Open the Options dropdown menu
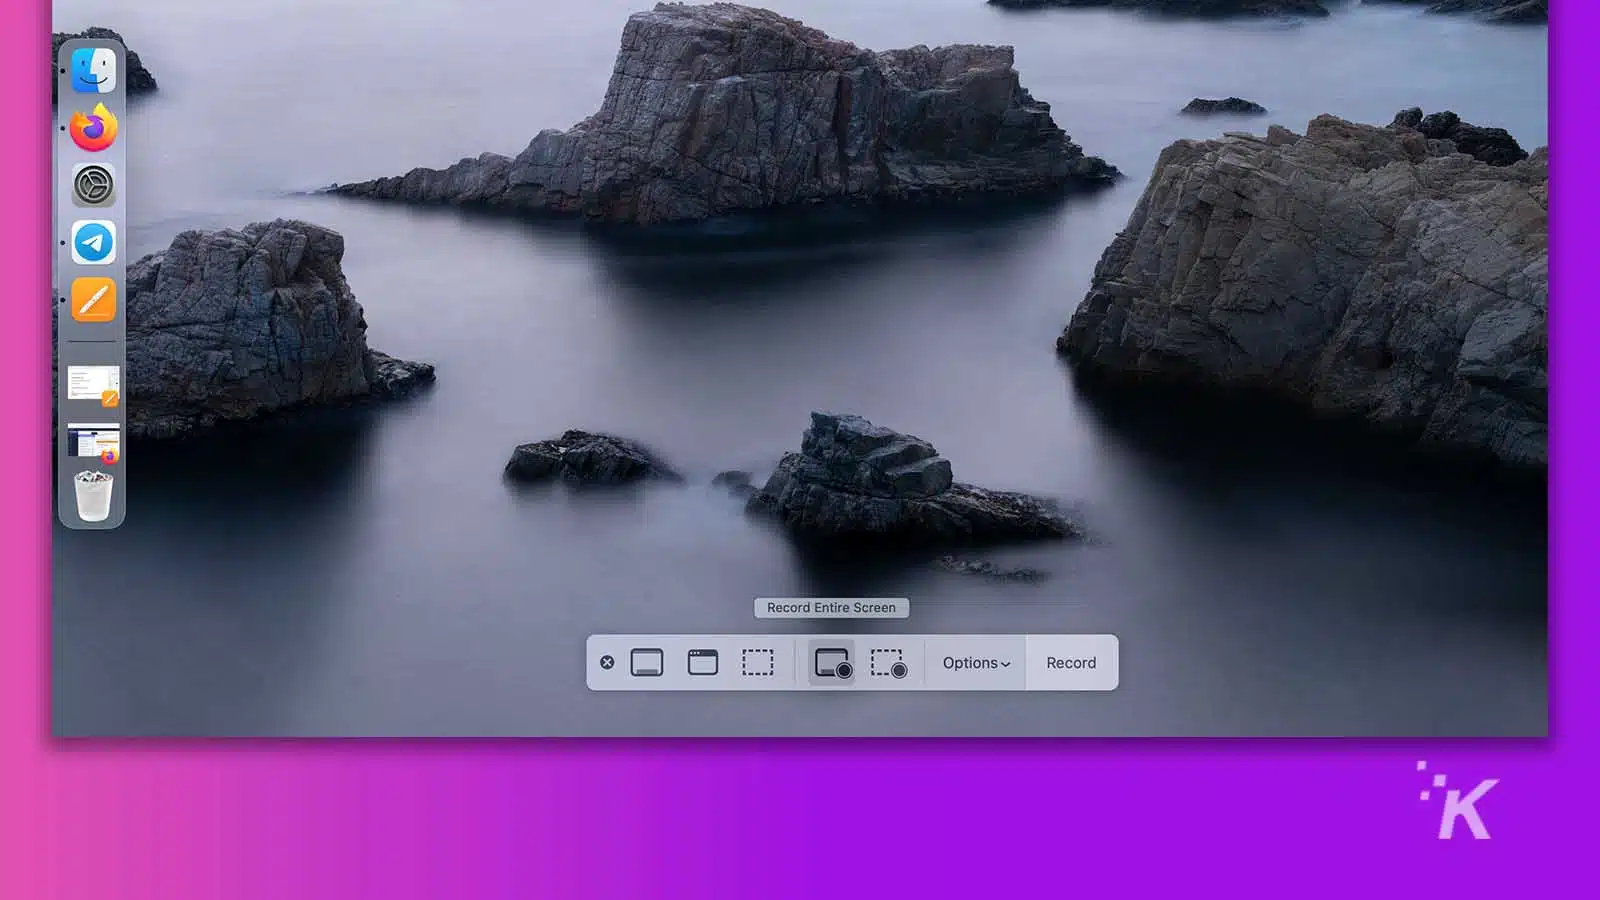1600x900 pixels. click(974, 662)
